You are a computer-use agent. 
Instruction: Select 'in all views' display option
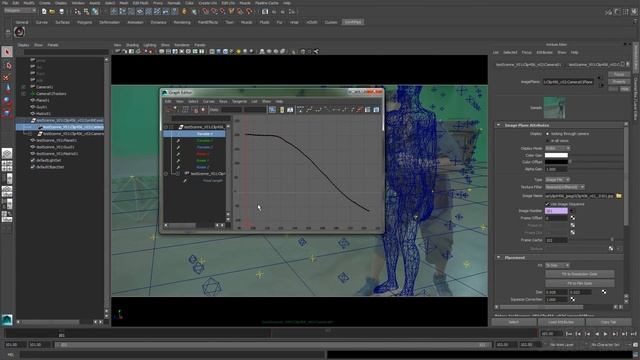[x=547, y=141]
